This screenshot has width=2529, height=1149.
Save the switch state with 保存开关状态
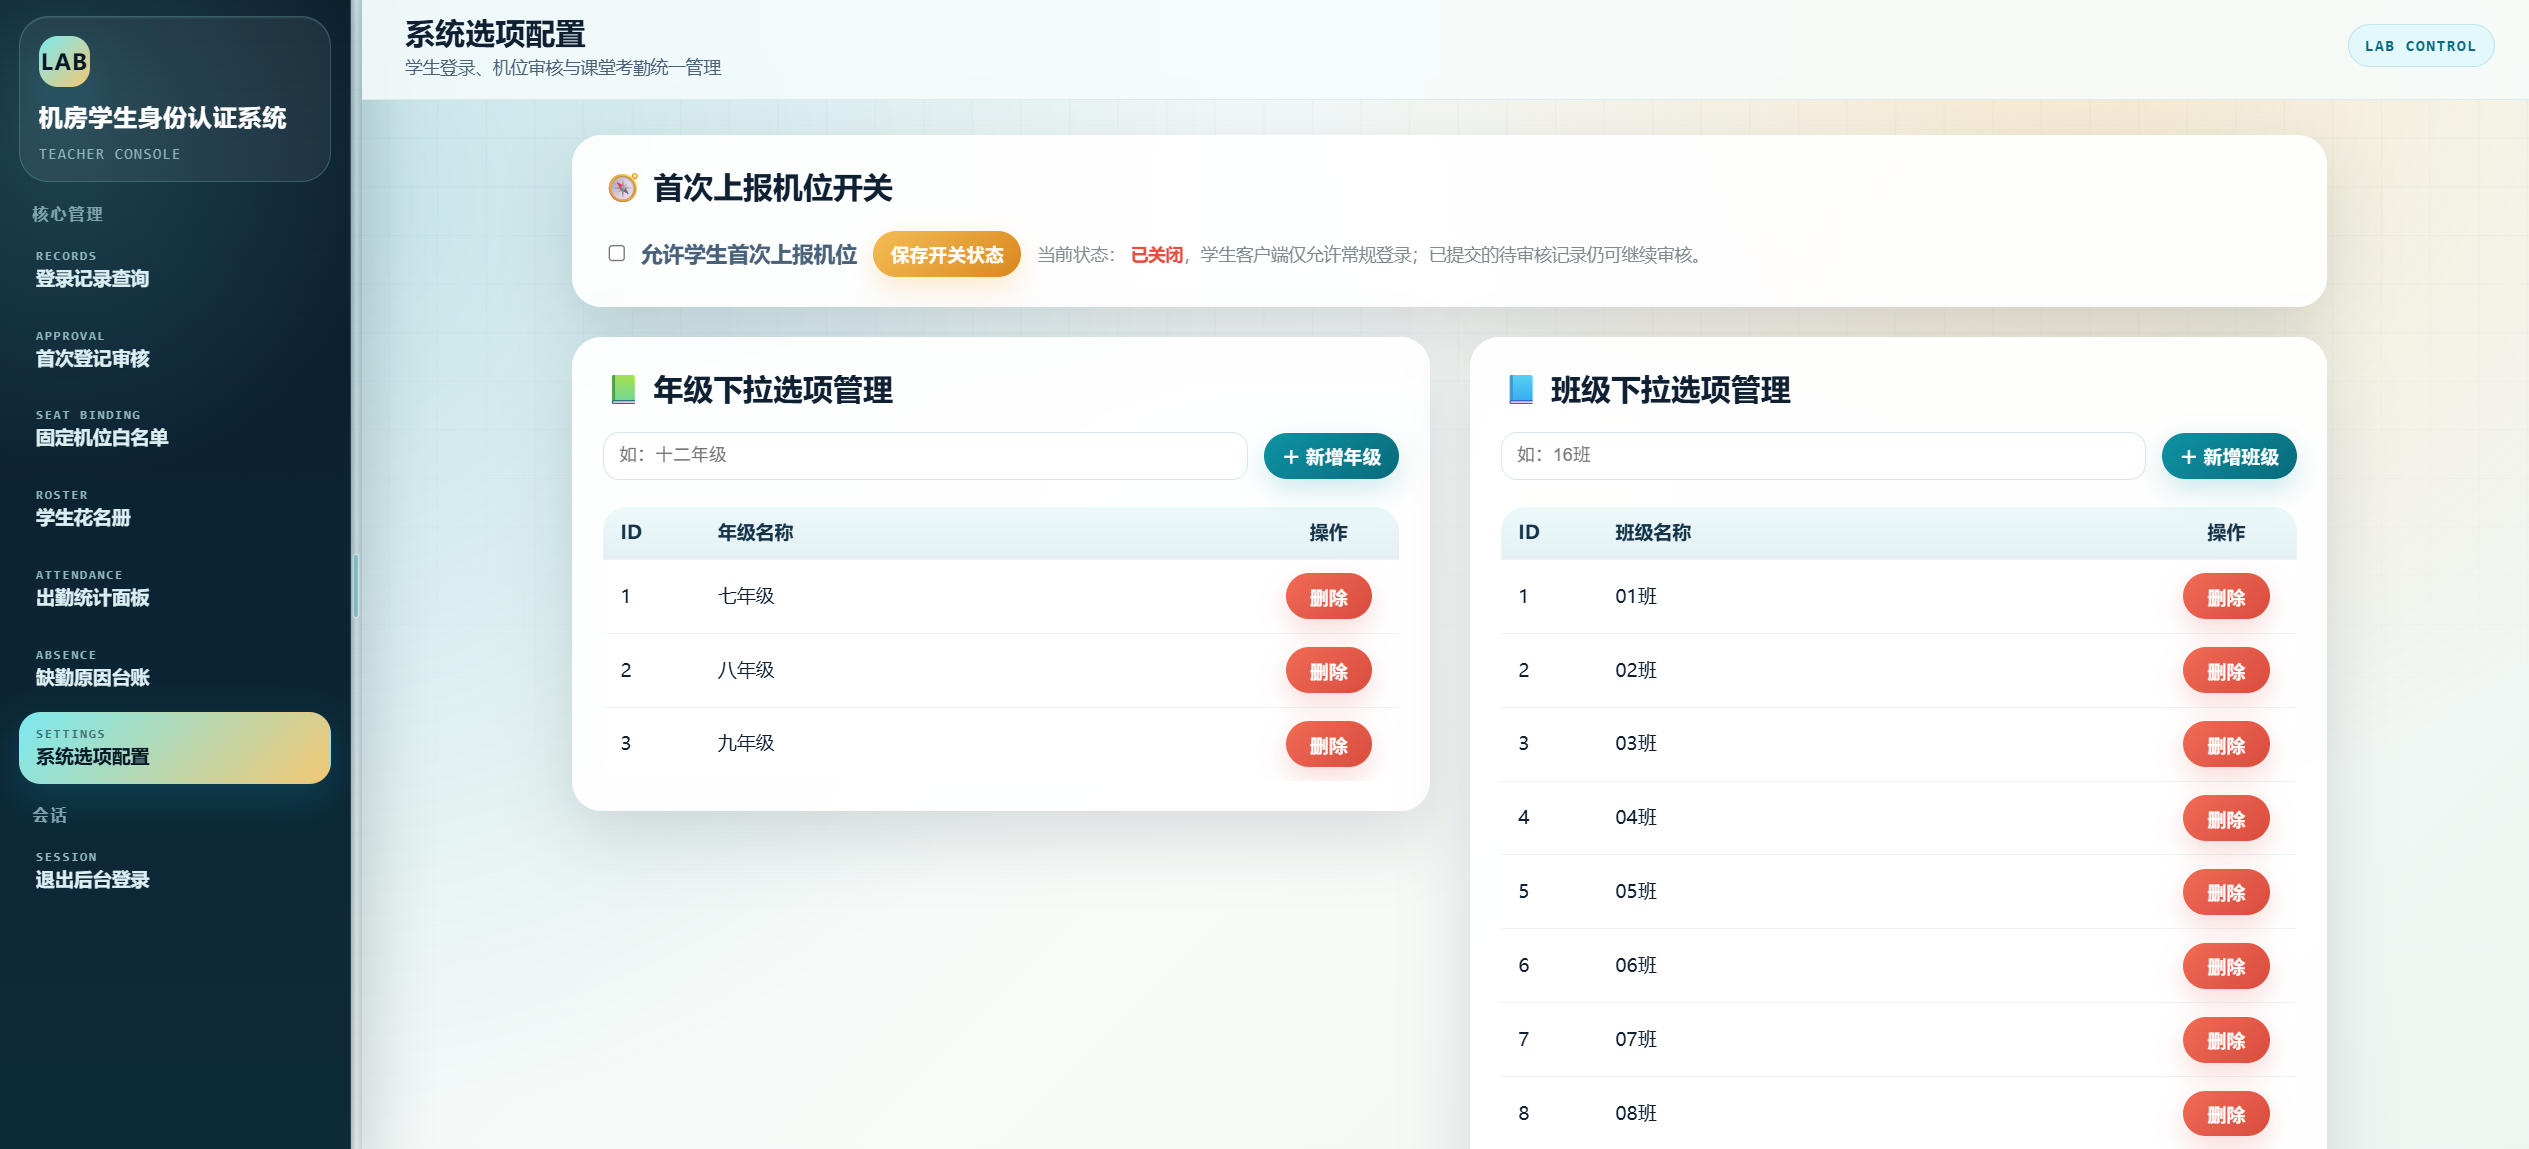pos(946,254)
